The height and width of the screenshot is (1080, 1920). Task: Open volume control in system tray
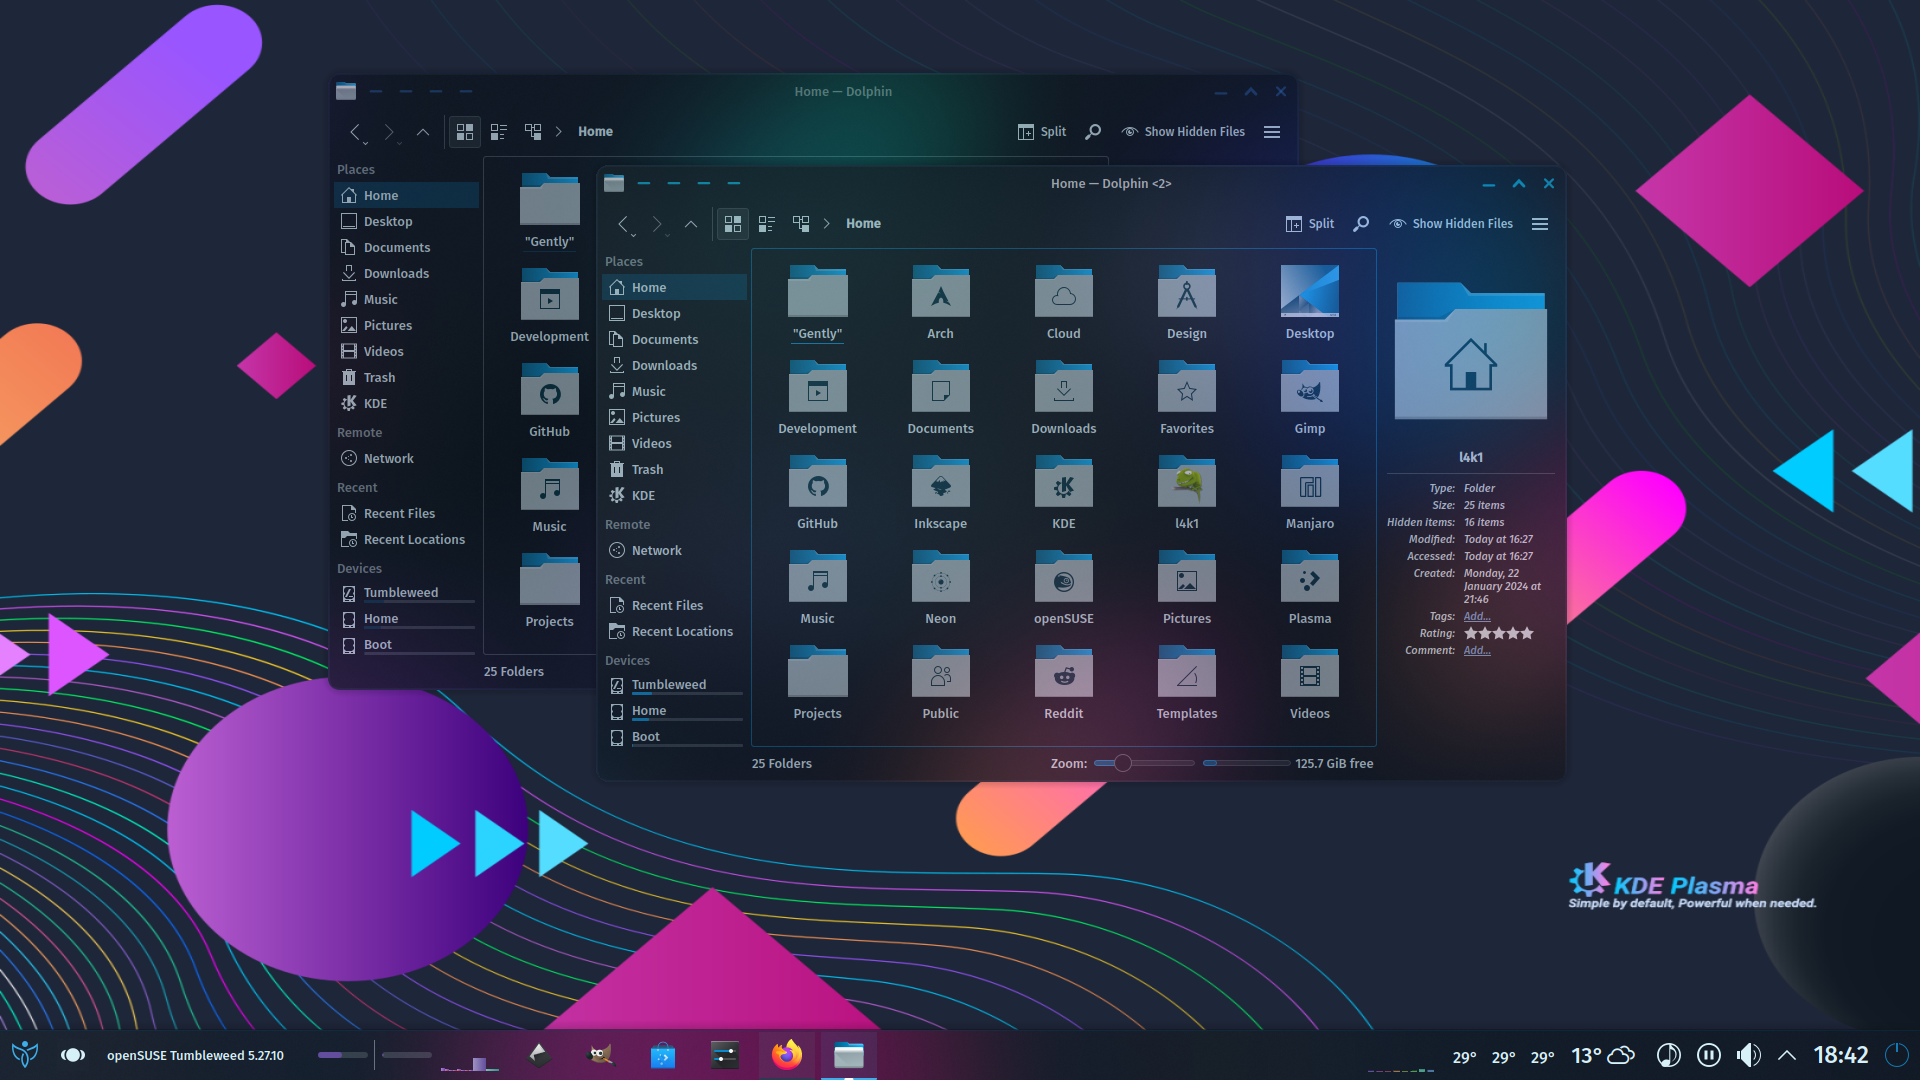click(x=1748, y=1055)
